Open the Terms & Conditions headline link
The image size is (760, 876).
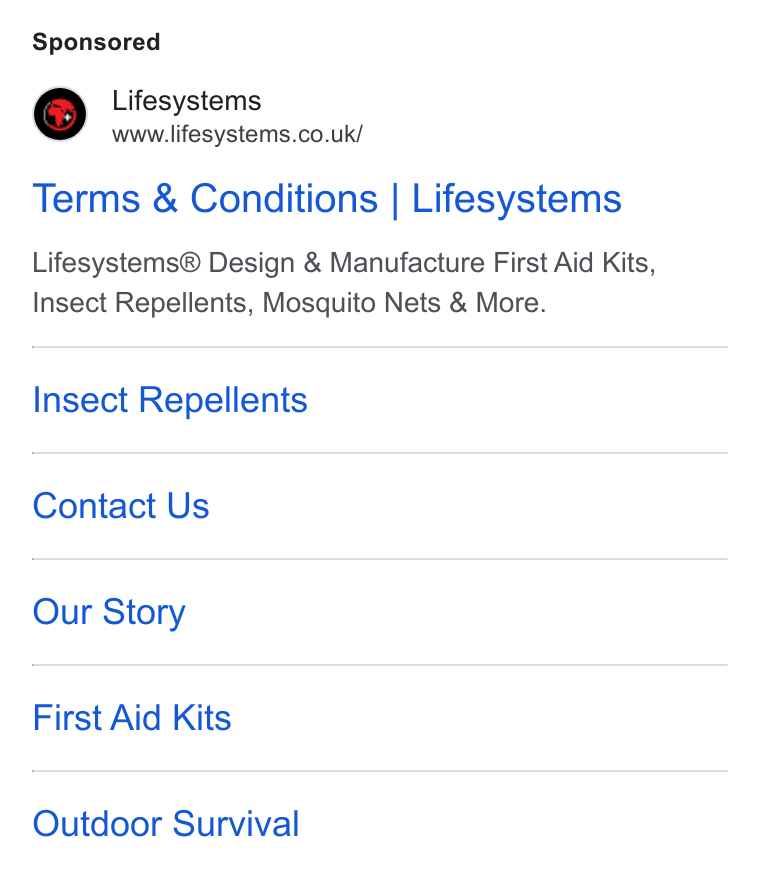(327, 199)
